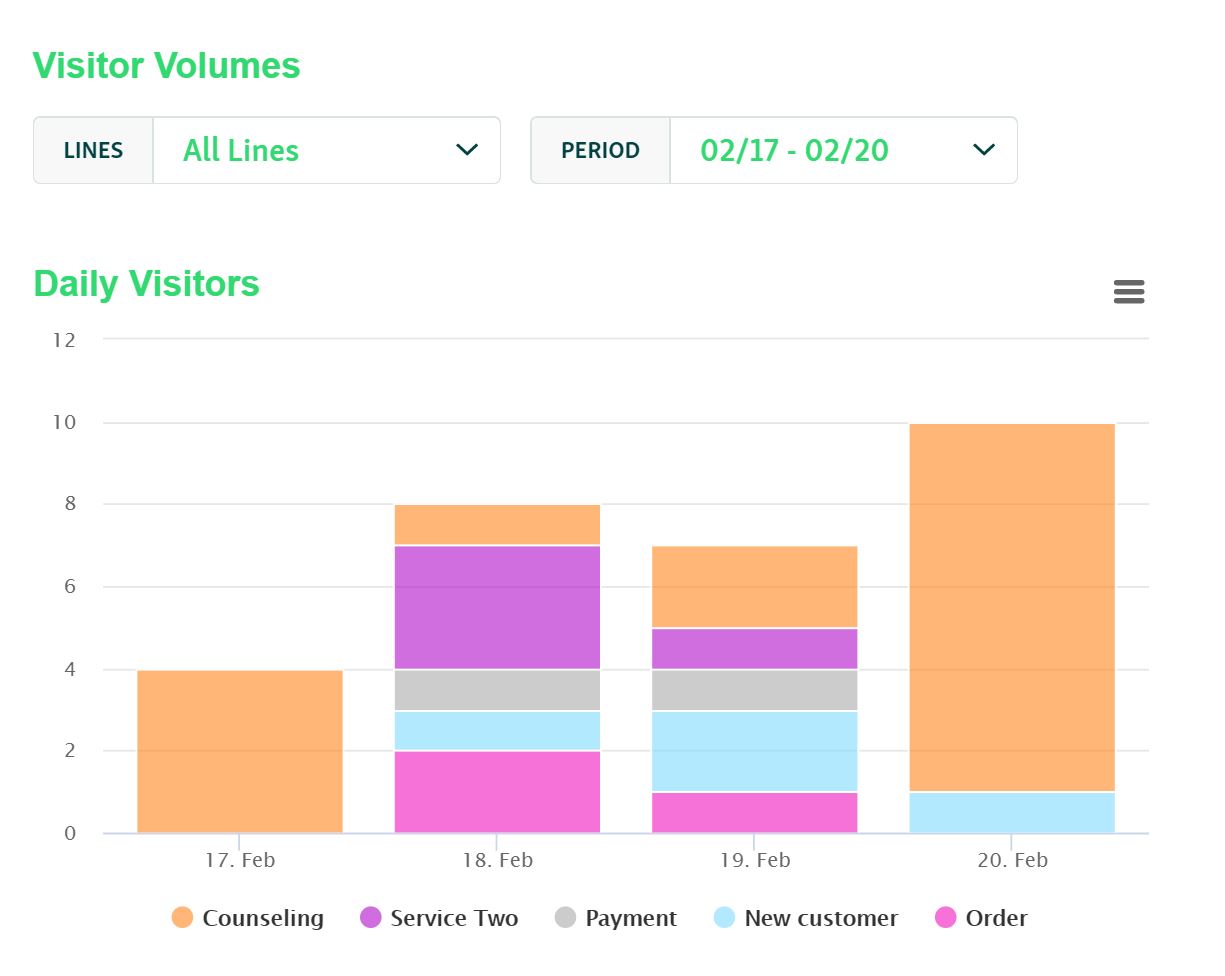Click blue New customer segment on 20. Feb
The width and height of the screenshot is (1225, 976).
click(x=1012, y=813)
